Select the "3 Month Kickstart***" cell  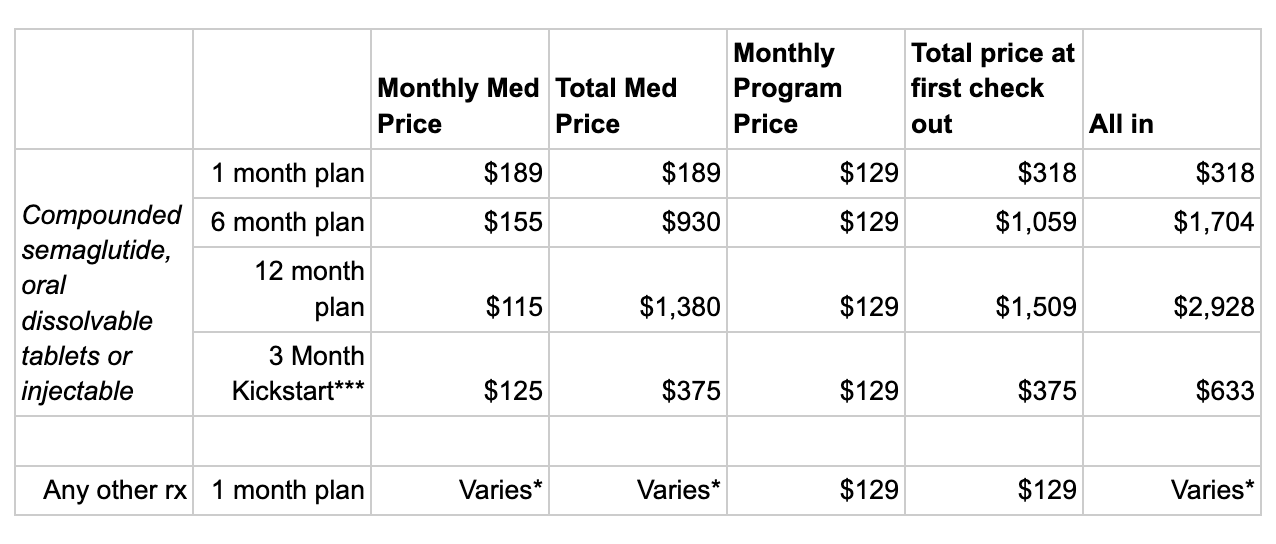(x=299, y=373)
